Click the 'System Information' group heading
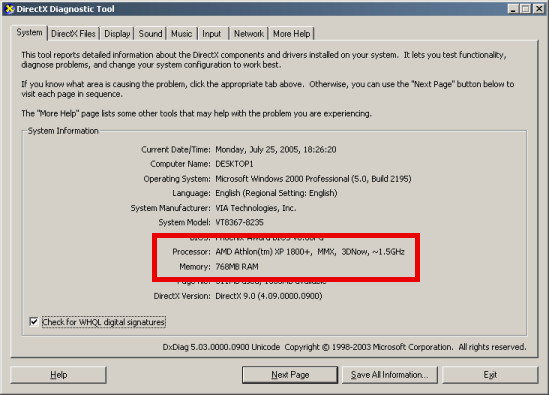Image resolution: width=549 pixels, height=395 pixels. click(x=63, y=131)
